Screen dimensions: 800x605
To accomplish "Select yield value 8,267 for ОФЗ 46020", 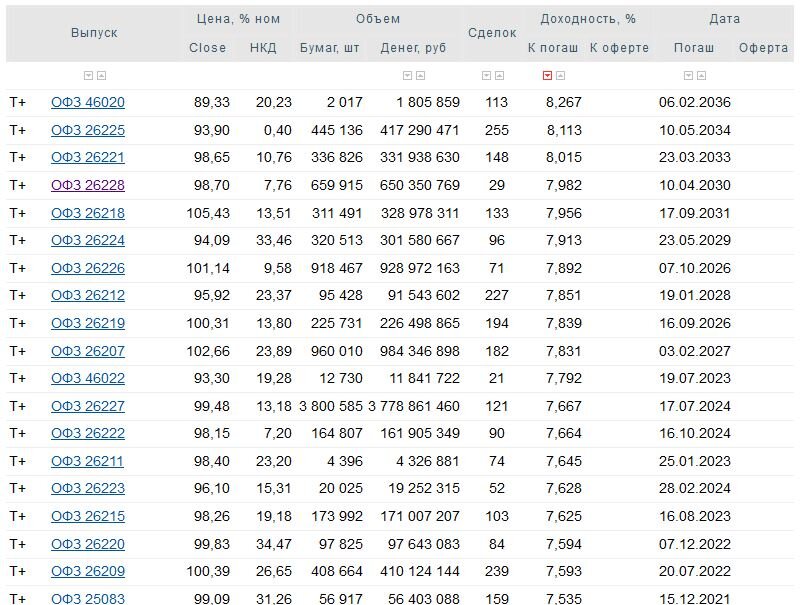I will 564,103.
